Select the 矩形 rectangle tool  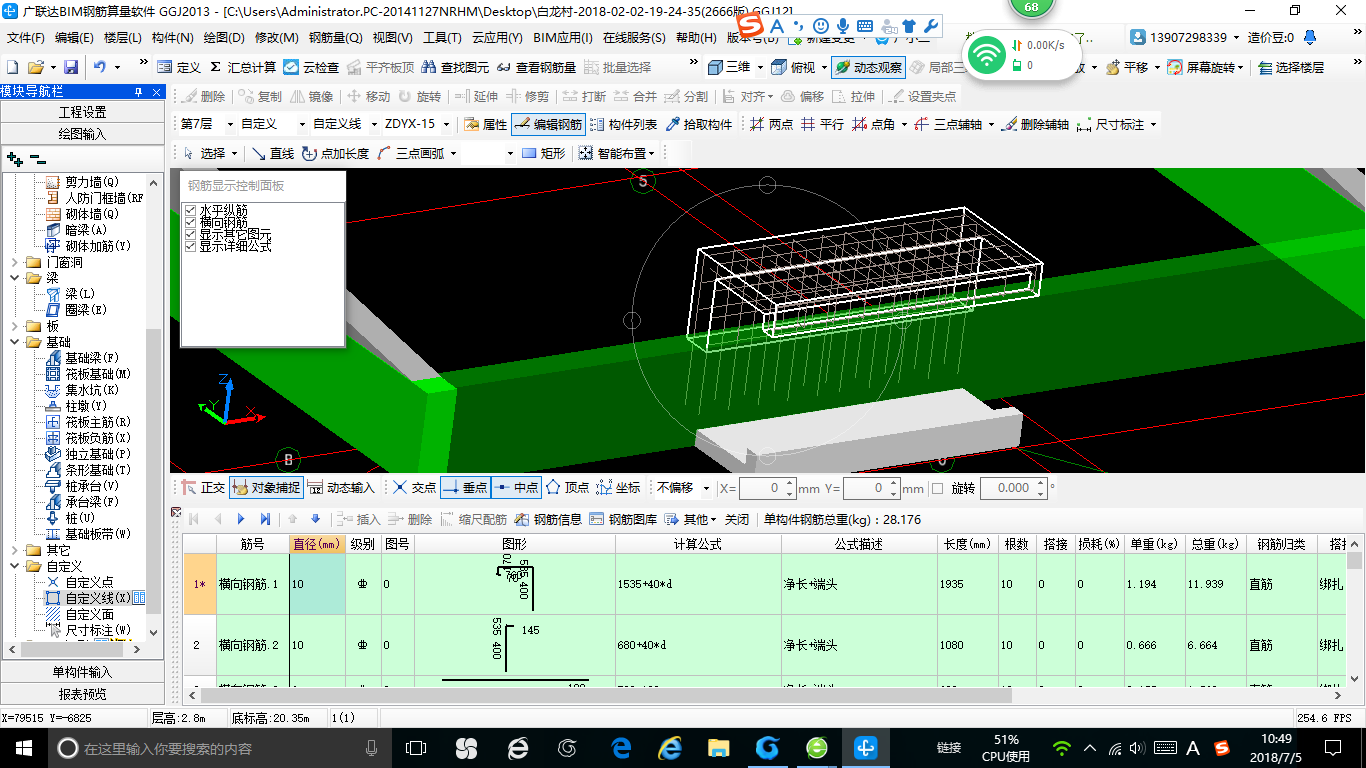543,153
